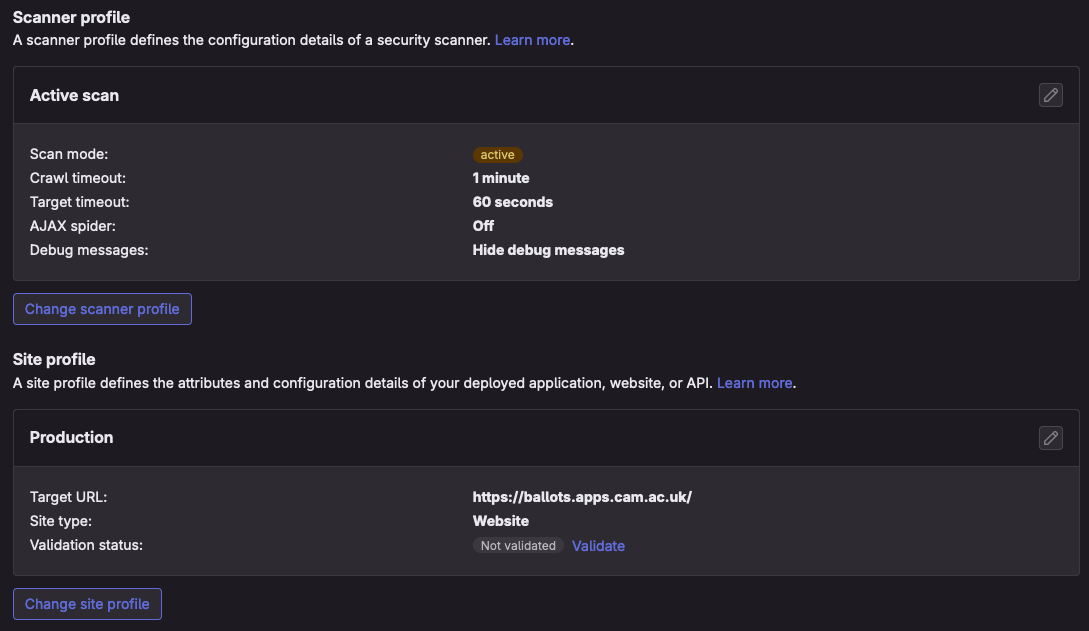Click the Scanner profile section heading
The image size is (1089, 631).
pyautogui.click(x=71, y=17)
